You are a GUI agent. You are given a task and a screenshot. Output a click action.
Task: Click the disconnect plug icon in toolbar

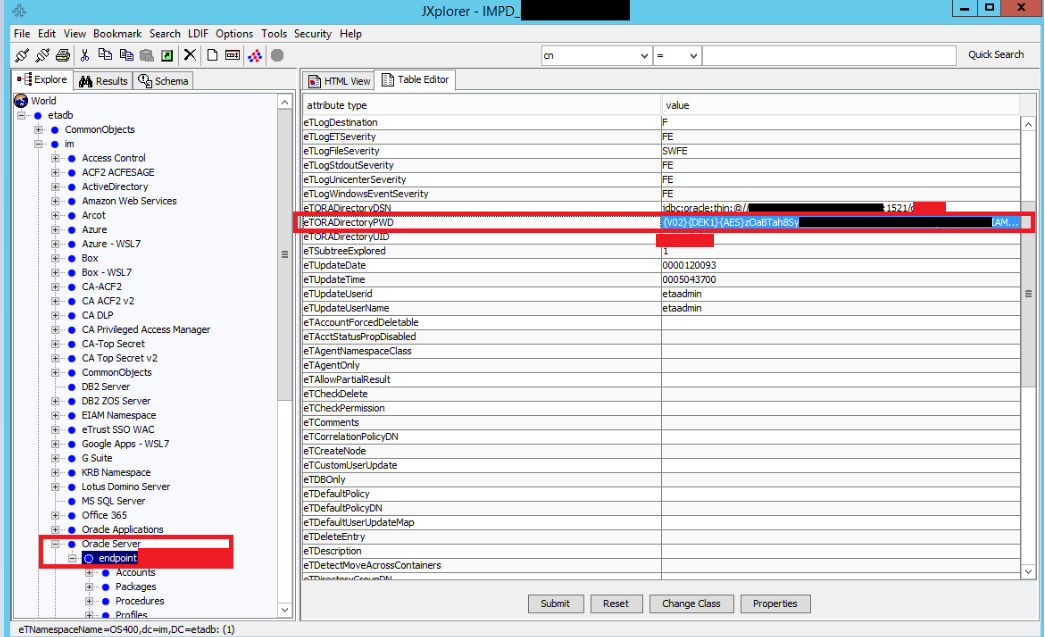coord(42,55)
